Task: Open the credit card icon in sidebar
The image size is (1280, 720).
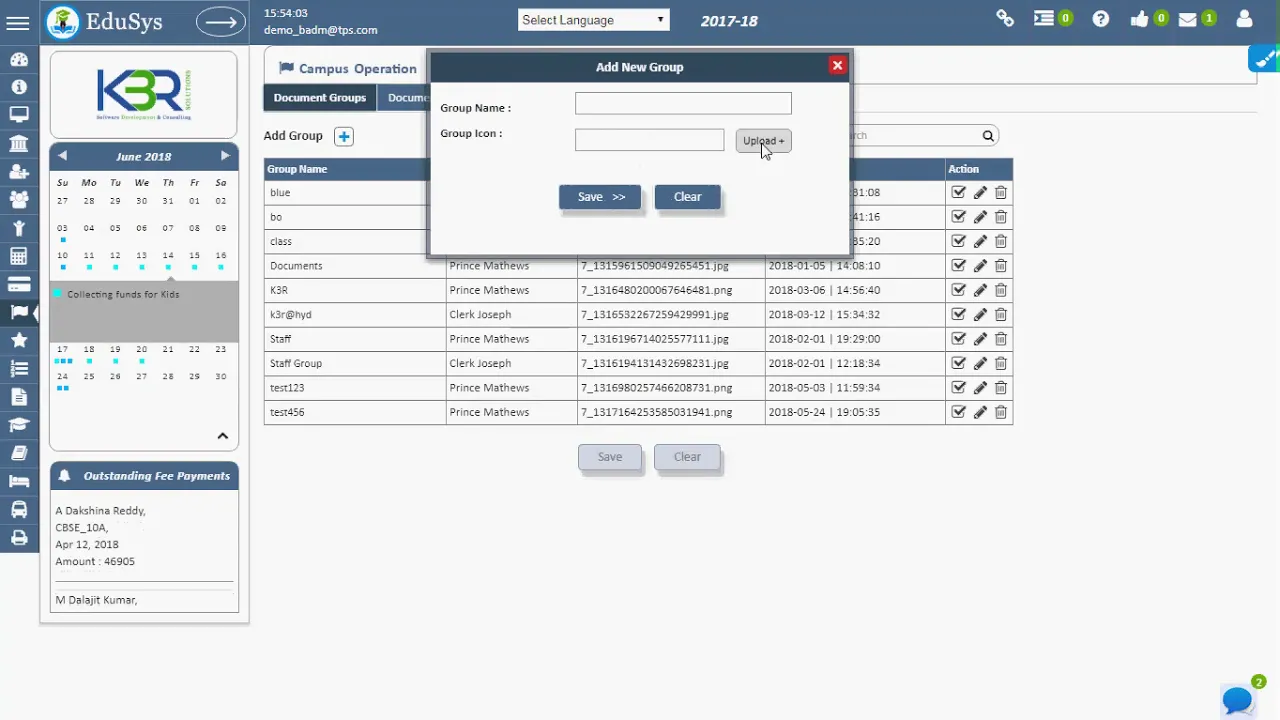Action: pyautogui.click(x=18, y=285)
